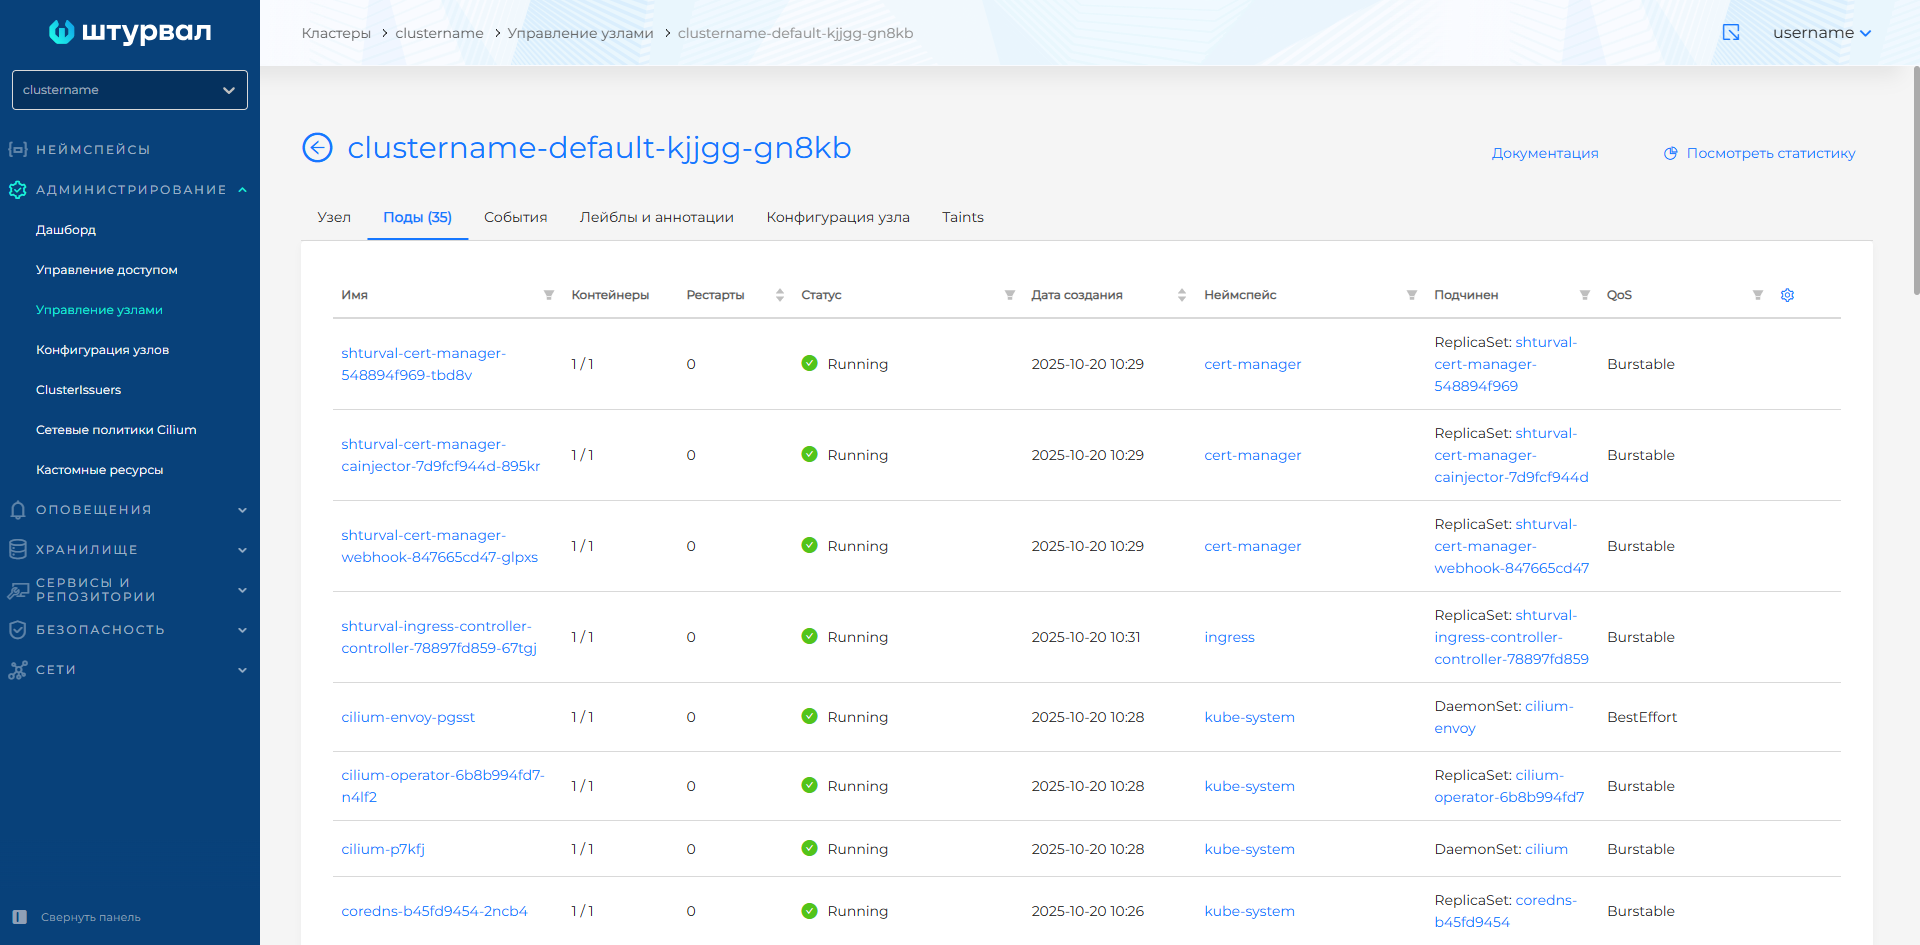Switch to the События tab
Viewport: 1920px width, 945px height.
[x=515, y=217]
